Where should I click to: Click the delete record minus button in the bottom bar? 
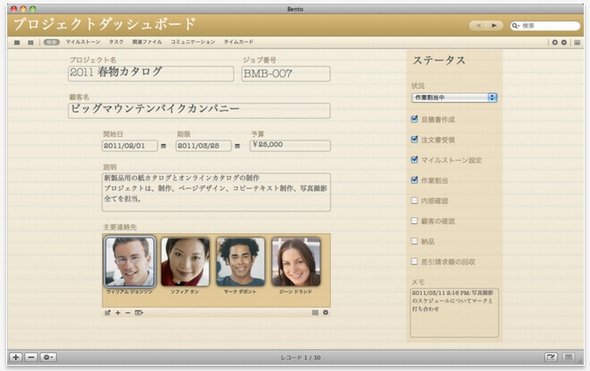[x=31, y=357]
